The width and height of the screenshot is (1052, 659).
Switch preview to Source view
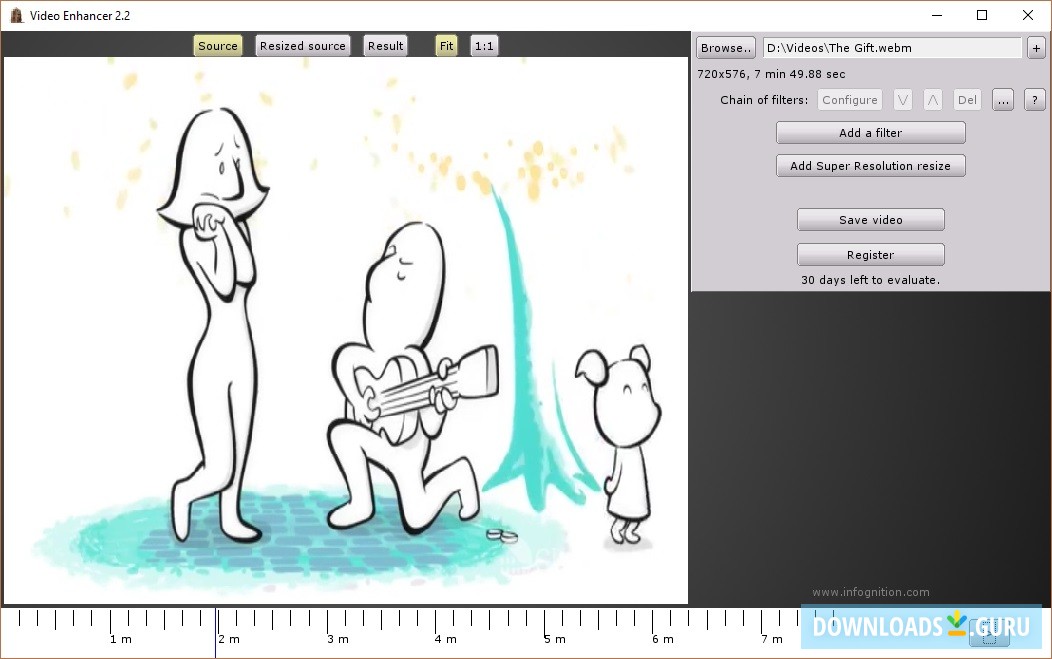217,46
